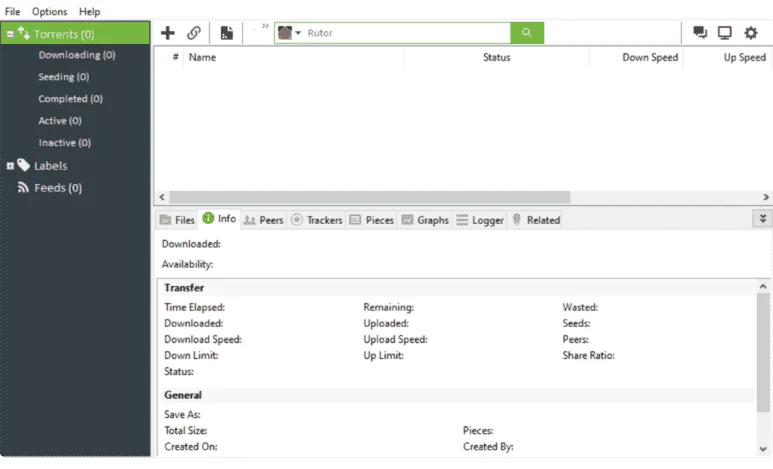Switch to the Peers tab
This screenshot has width=773, height=469.
(264, 220)
